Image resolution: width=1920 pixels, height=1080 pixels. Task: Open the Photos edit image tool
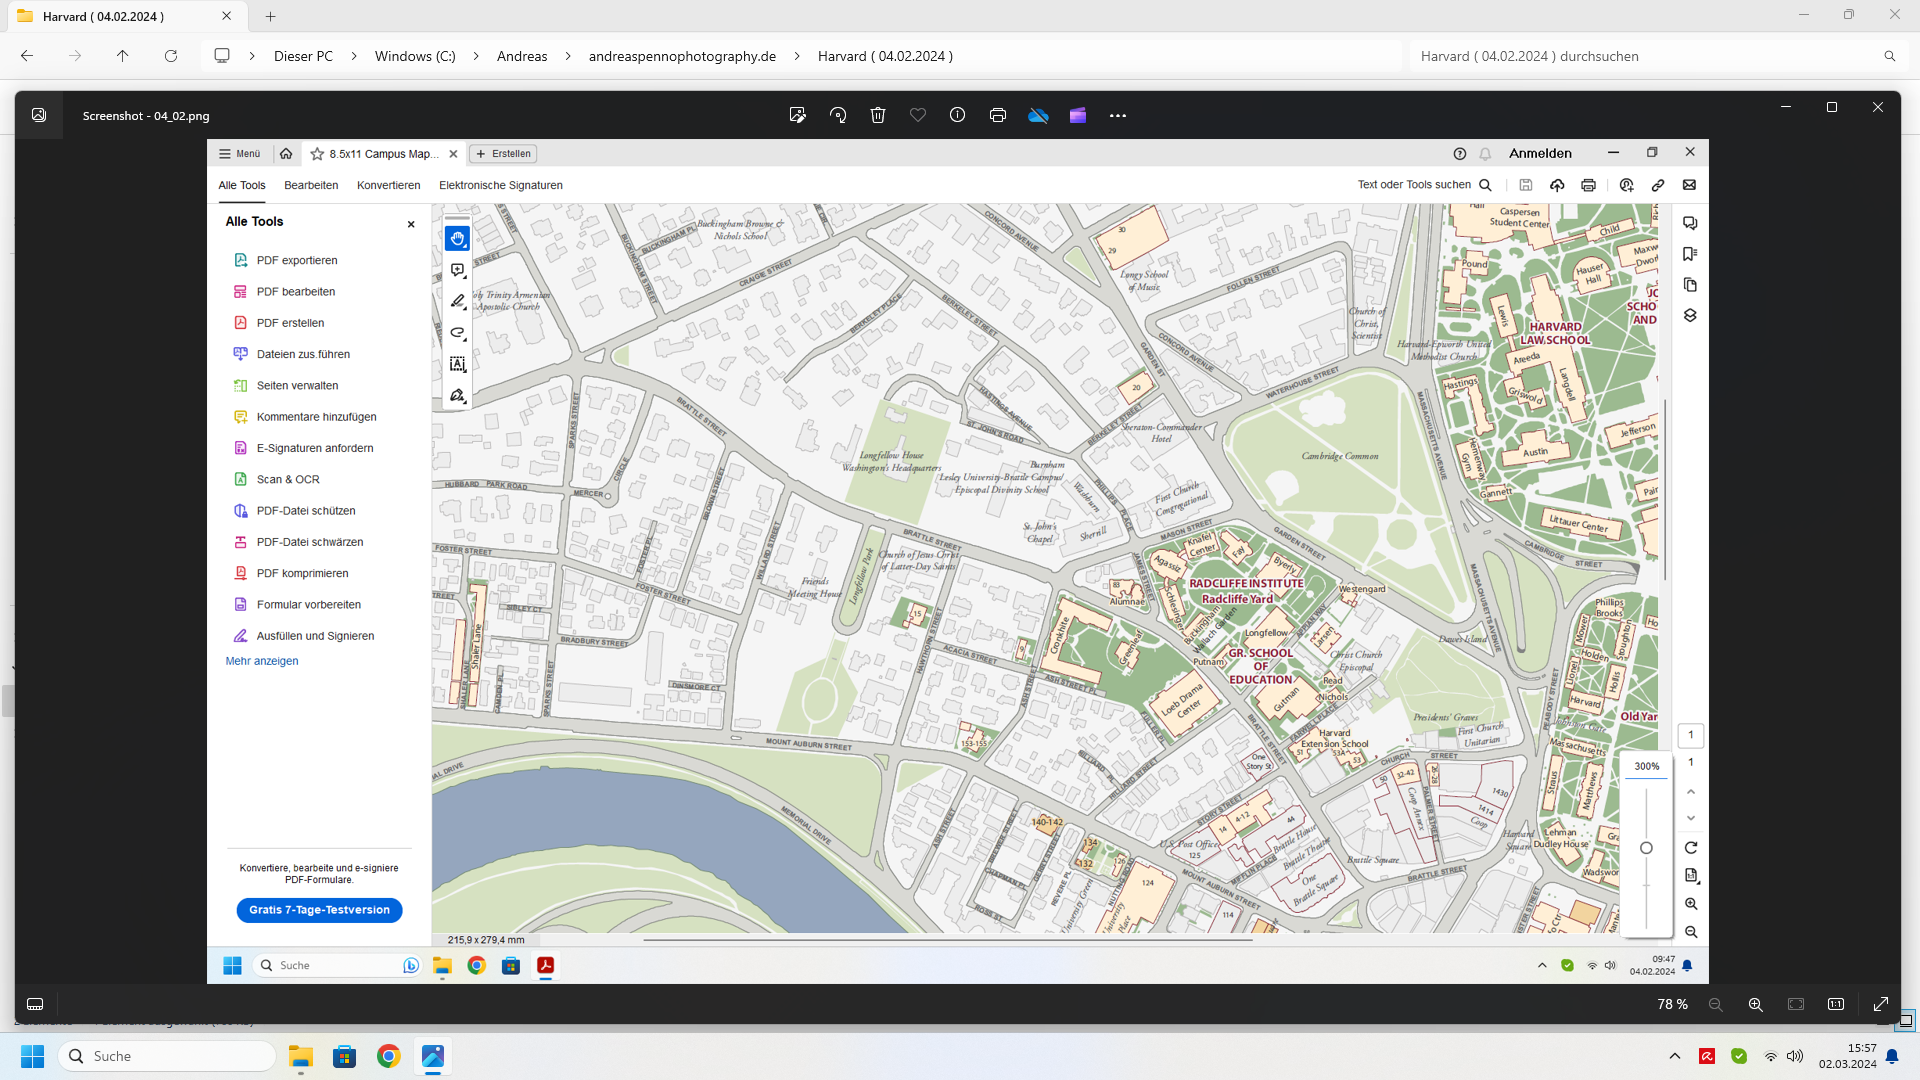(x=797, y=115)
